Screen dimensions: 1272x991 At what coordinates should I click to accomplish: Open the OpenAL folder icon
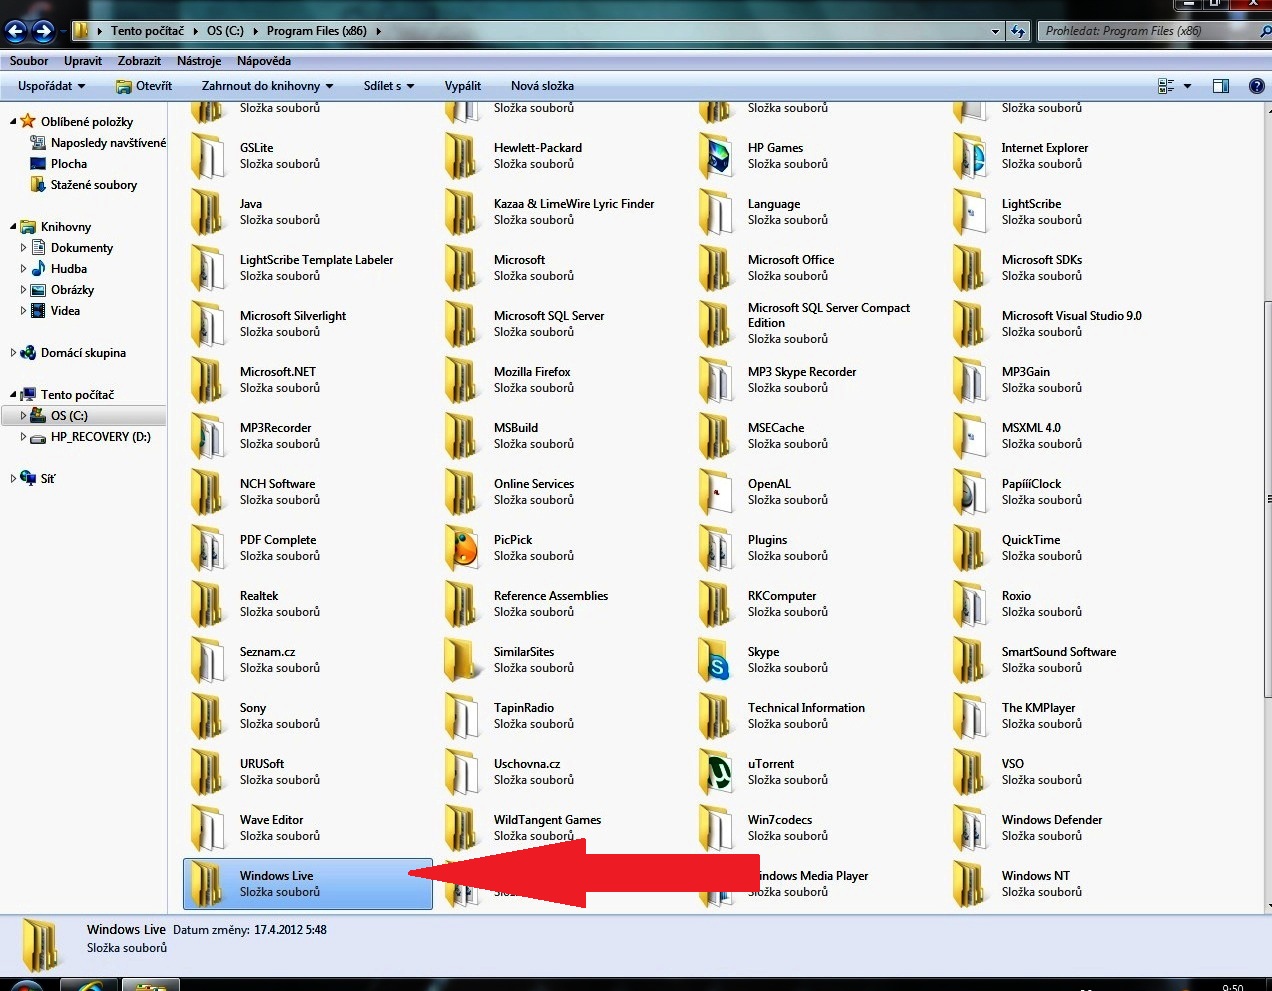coord(716,491)
